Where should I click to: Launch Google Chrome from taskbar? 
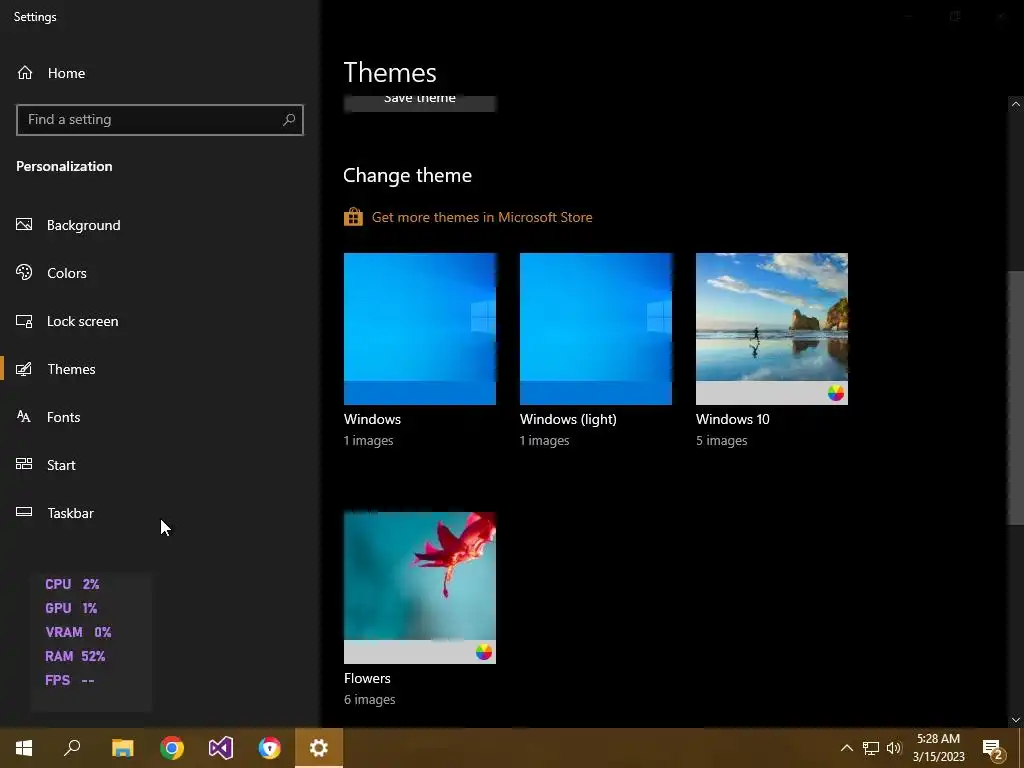pos(172,748)
